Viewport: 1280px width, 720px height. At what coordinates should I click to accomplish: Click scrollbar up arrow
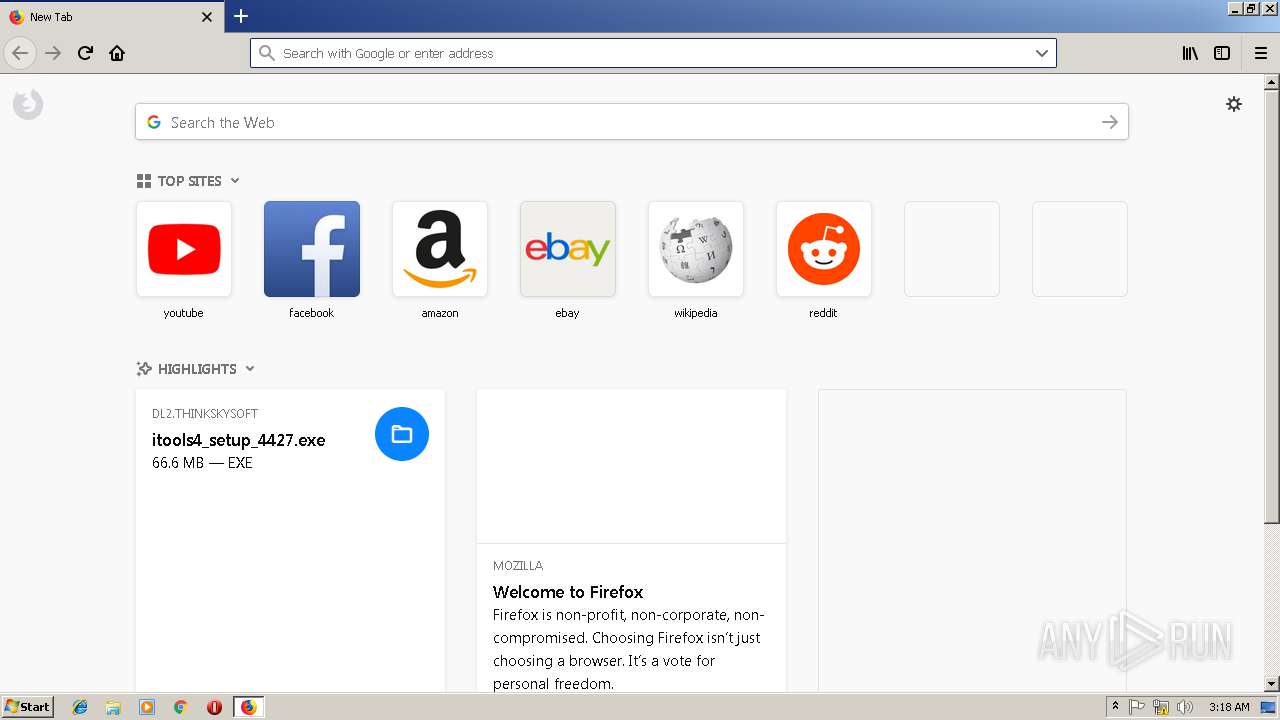pyautogui.click(x=1272, y=82)
